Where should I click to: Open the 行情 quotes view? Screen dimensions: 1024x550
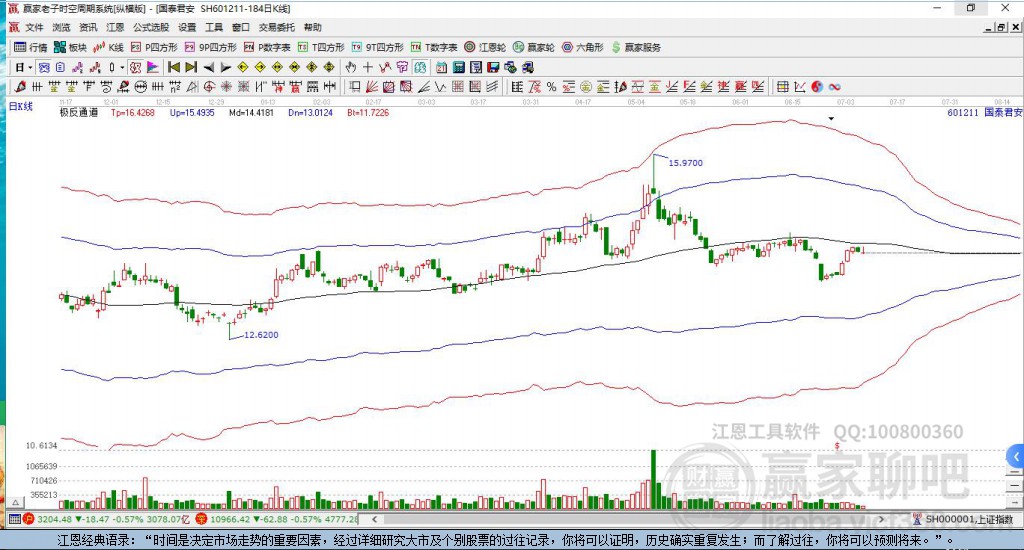pyautogui.click(x=31, y=47)
